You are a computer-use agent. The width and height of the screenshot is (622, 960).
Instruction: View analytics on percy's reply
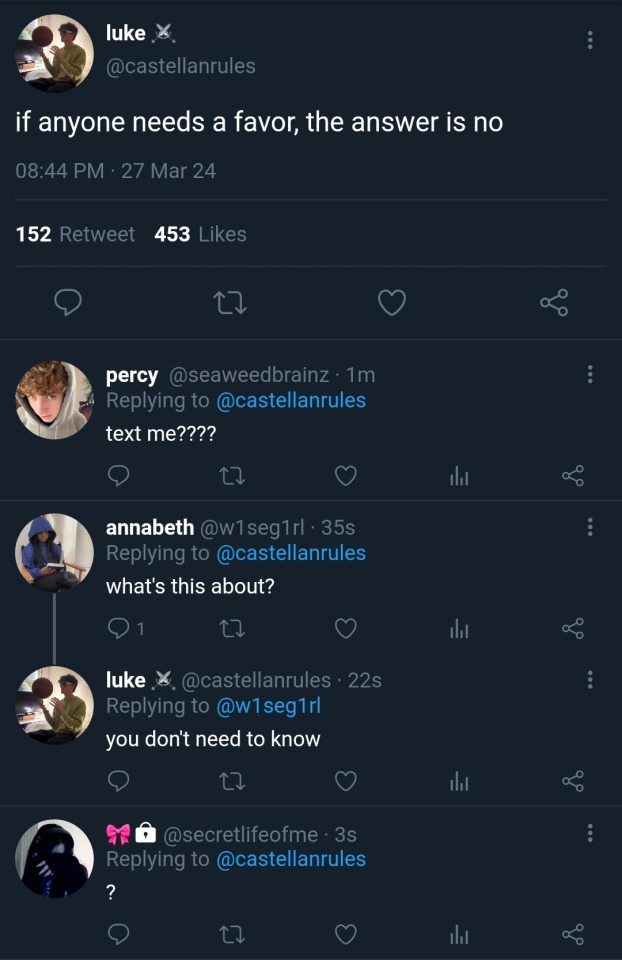click(x=459, y=477)
